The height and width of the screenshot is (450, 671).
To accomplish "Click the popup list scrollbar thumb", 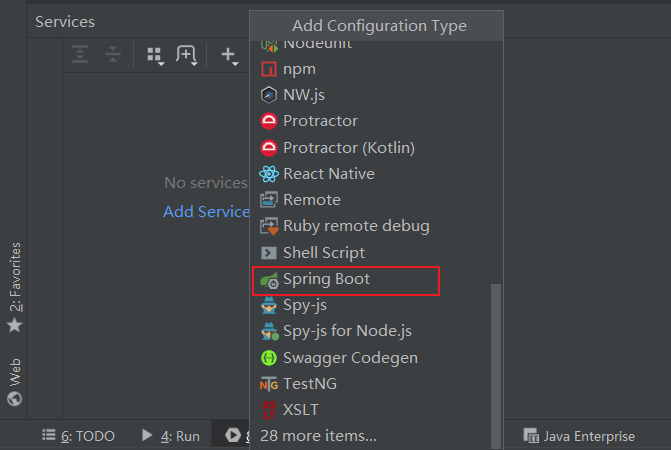I will tap(496, 365).
